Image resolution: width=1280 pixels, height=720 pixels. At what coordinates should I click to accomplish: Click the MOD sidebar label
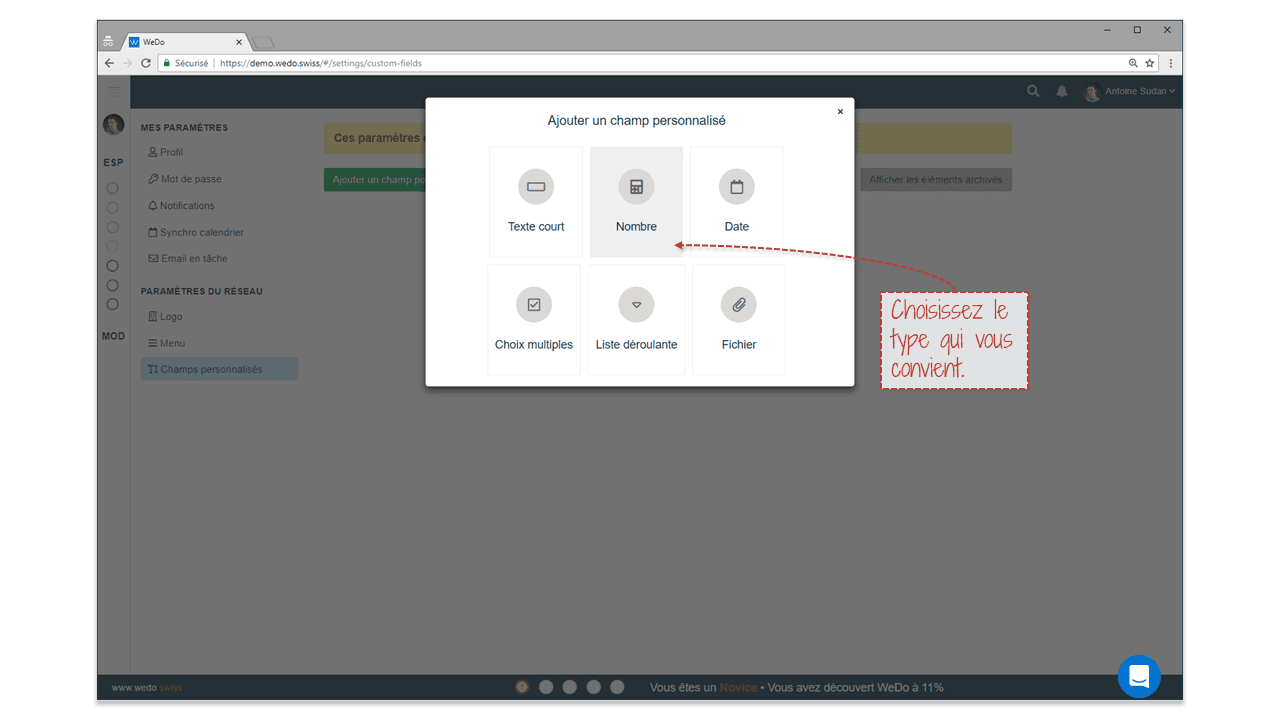[x=113, y=336]
